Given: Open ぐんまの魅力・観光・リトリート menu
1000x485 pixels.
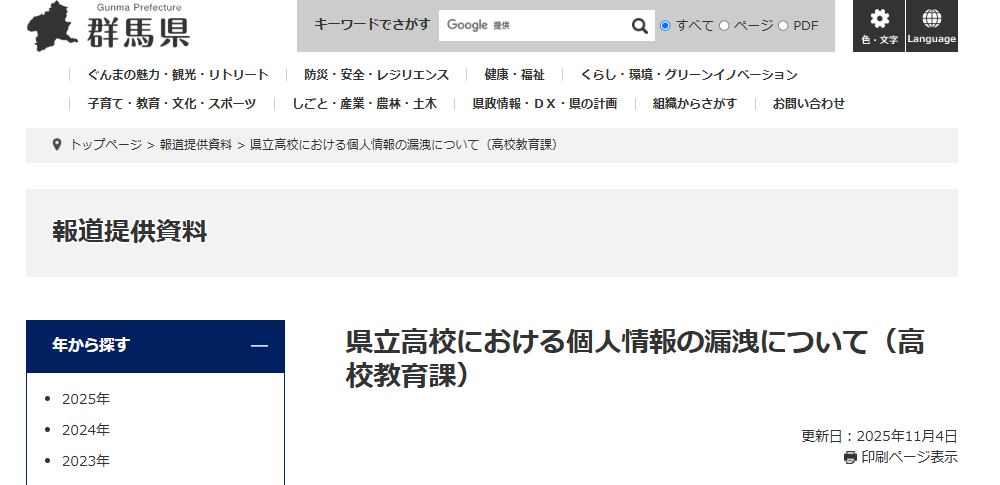Looking at the screenshot, I should click(178, 75).
